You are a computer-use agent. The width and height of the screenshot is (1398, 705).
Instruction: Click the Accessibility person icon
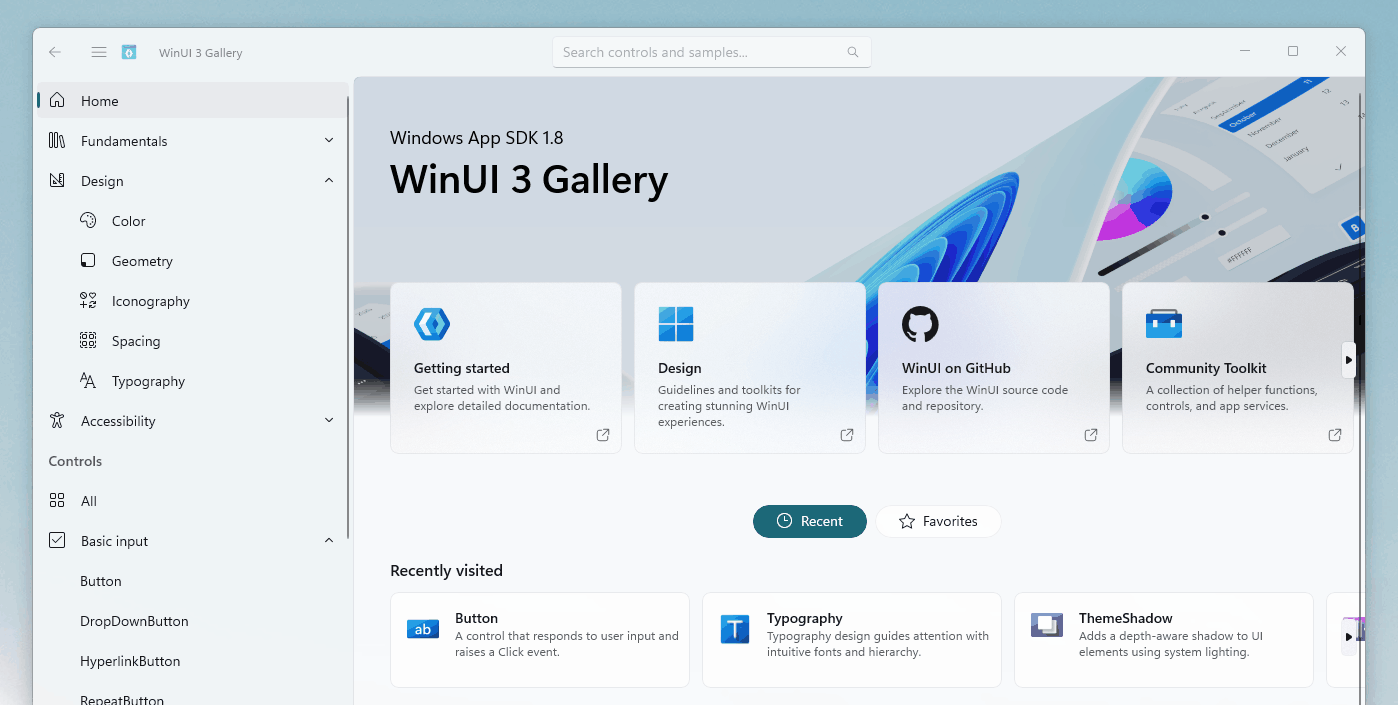coord(57,421)
